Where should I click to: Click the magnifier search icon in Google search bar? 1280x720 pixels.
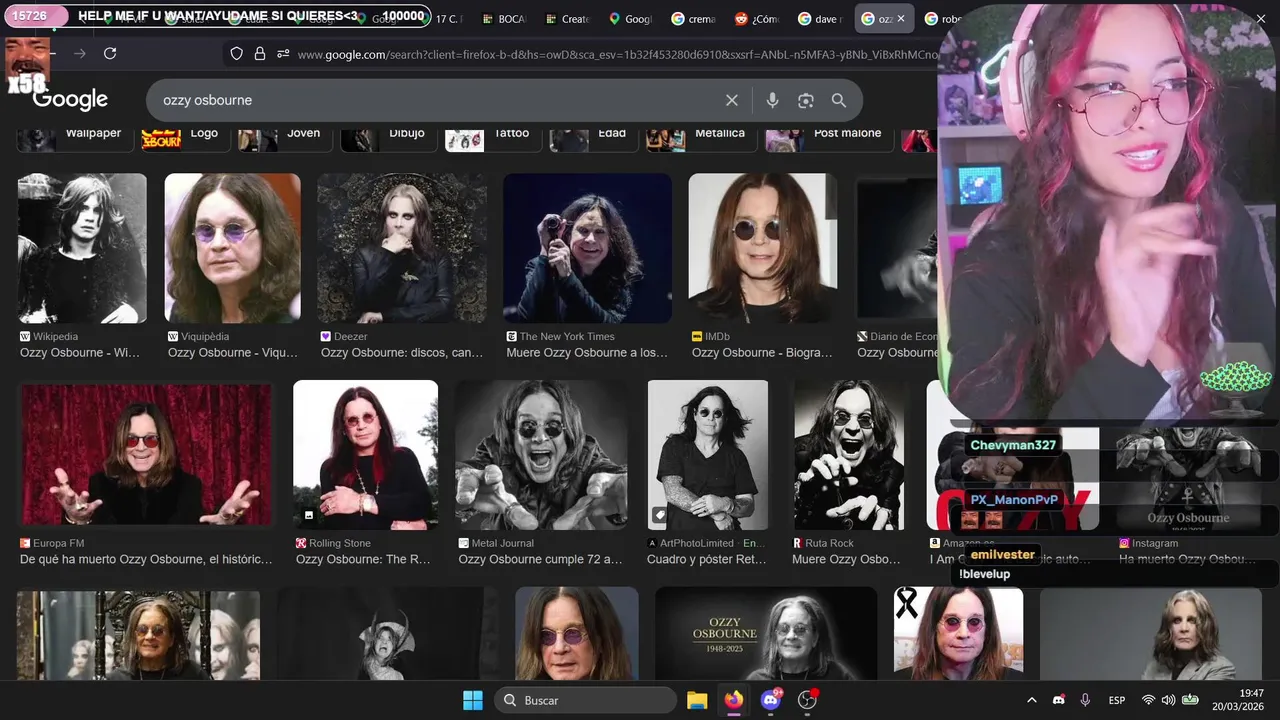(839, 100)
